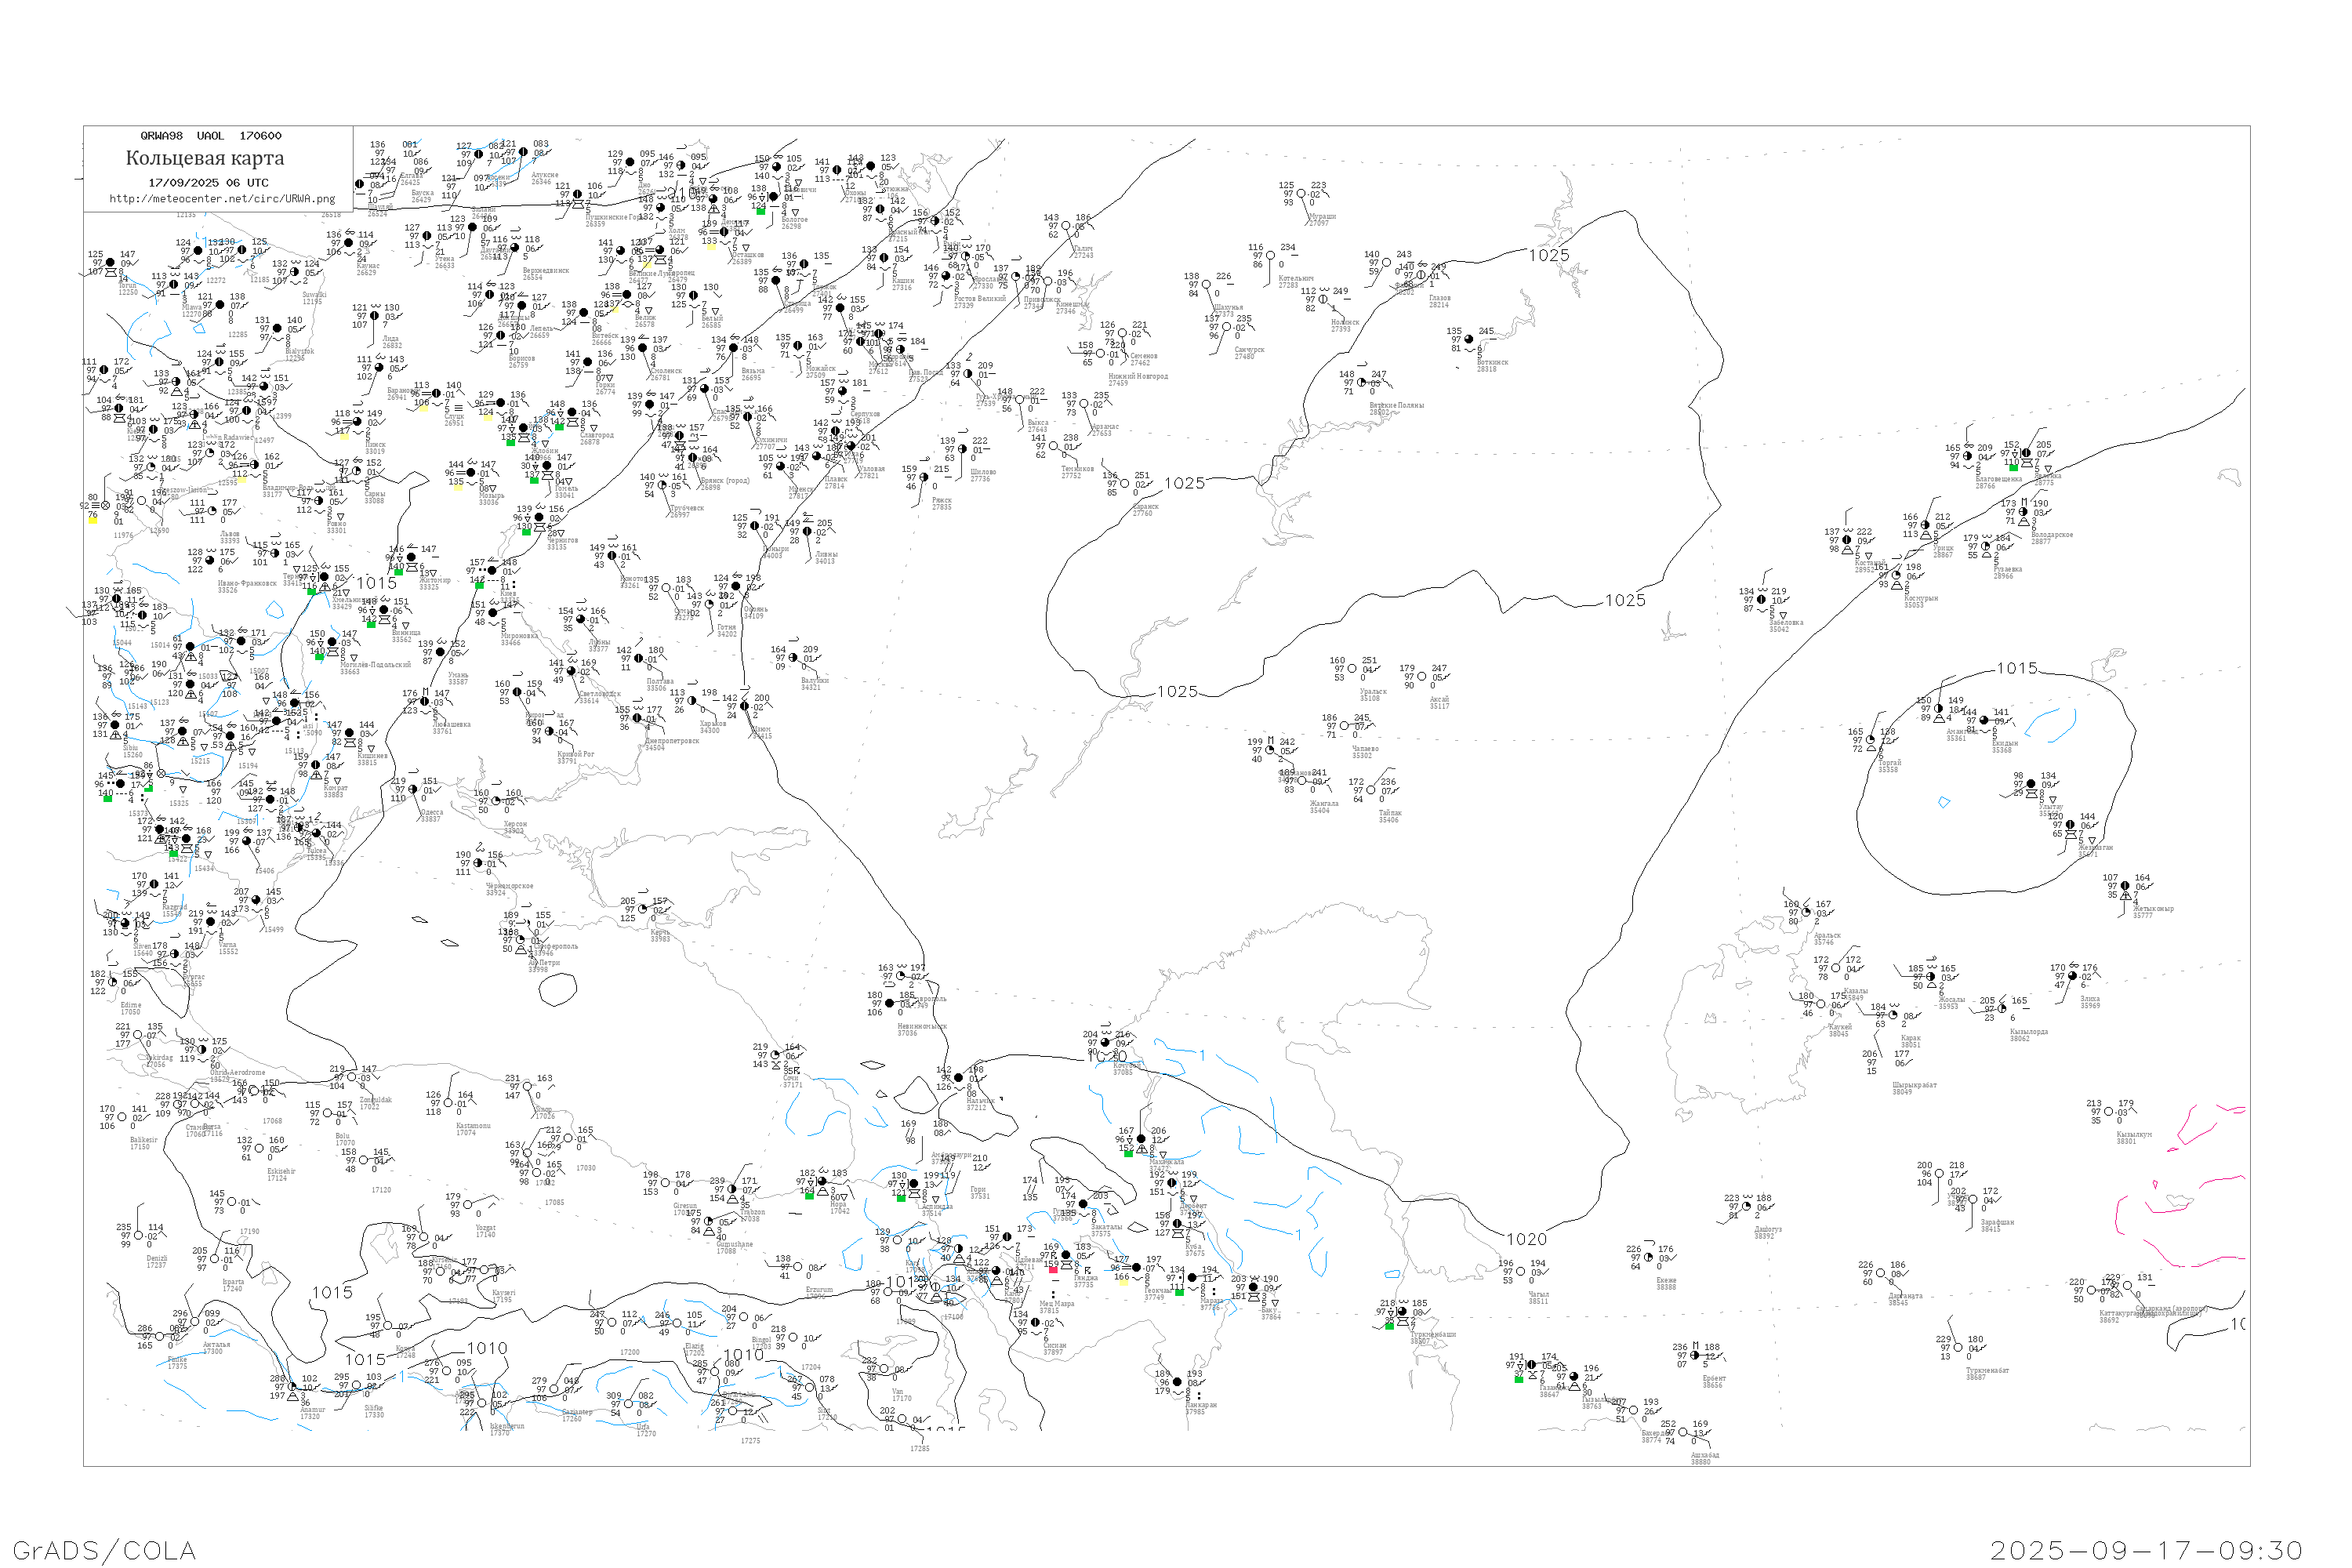The image size is (2352, 1568).
Task: Click the small blue polygon inside 1015 contour
Action: 1944,802
